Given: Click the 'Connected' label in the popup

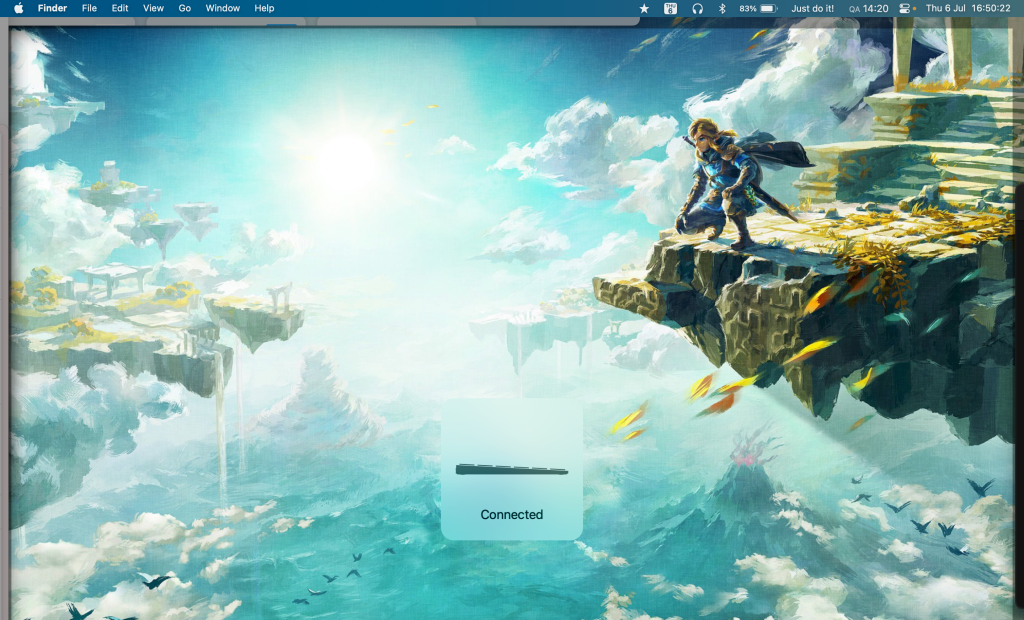Looking at the screenshot, I should (511, 515).
